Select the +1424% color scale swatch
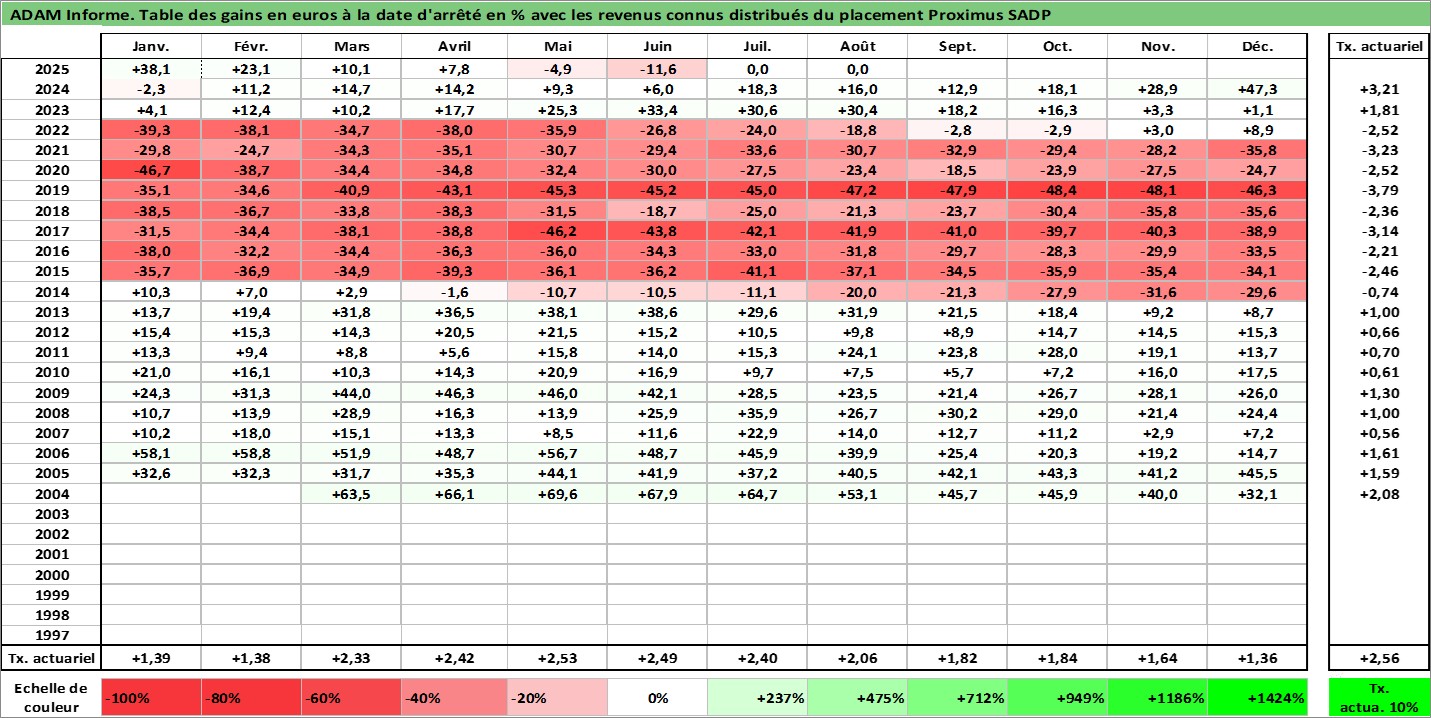Image resolution: width=1431 pixels, height=718 pixels. click(1257, 698)
